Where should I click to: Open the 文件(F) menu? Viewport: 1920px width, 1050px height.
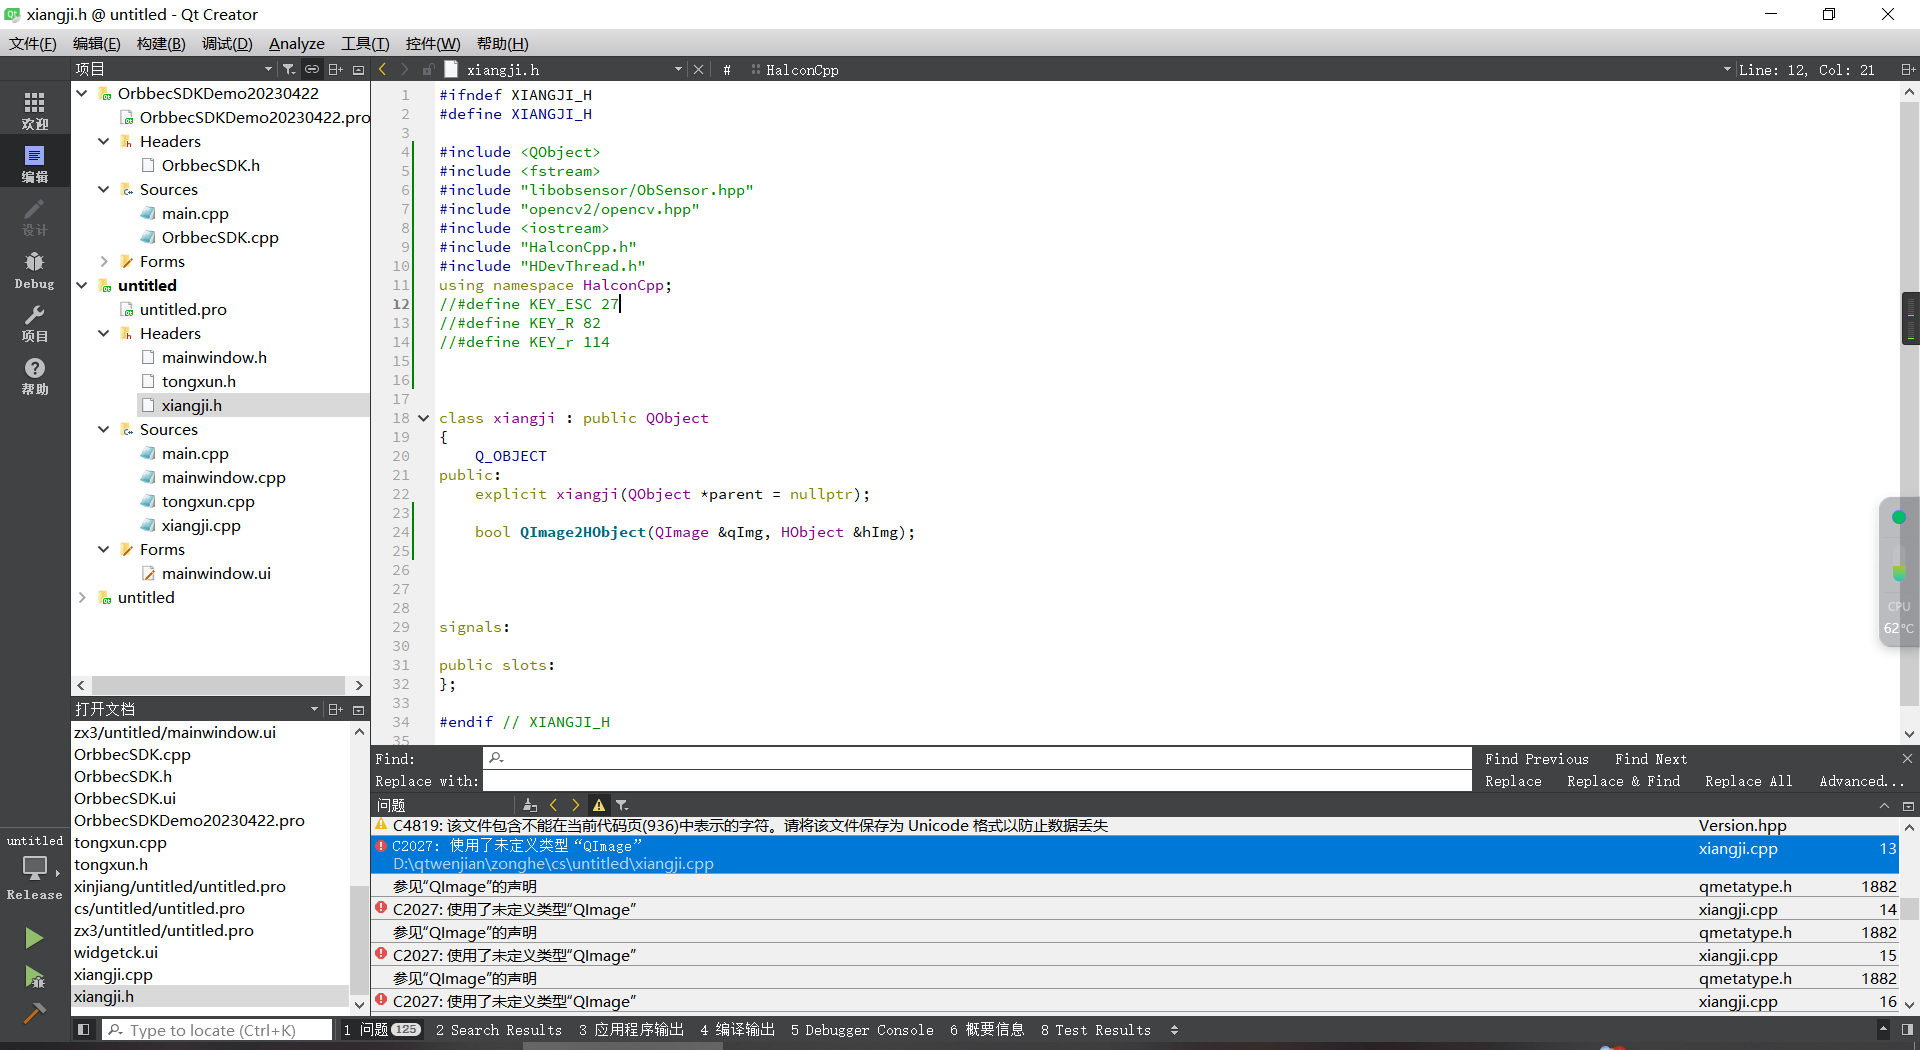pyautogui.click(x=33, y=43)
